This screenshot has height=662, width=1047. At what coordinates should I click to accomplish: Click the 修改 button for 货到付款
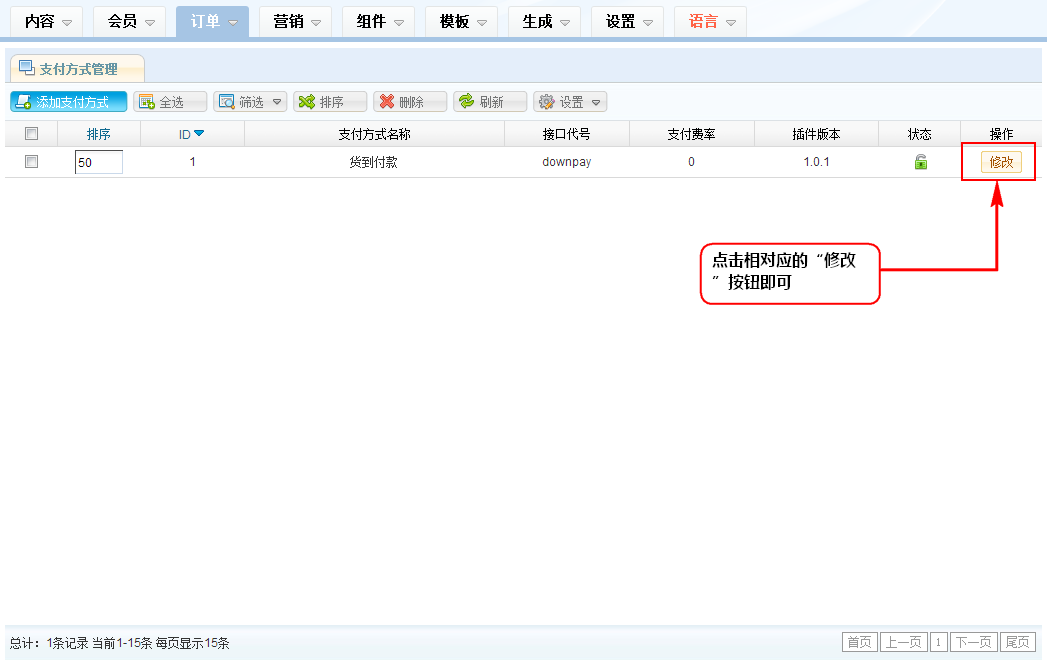1001,162
